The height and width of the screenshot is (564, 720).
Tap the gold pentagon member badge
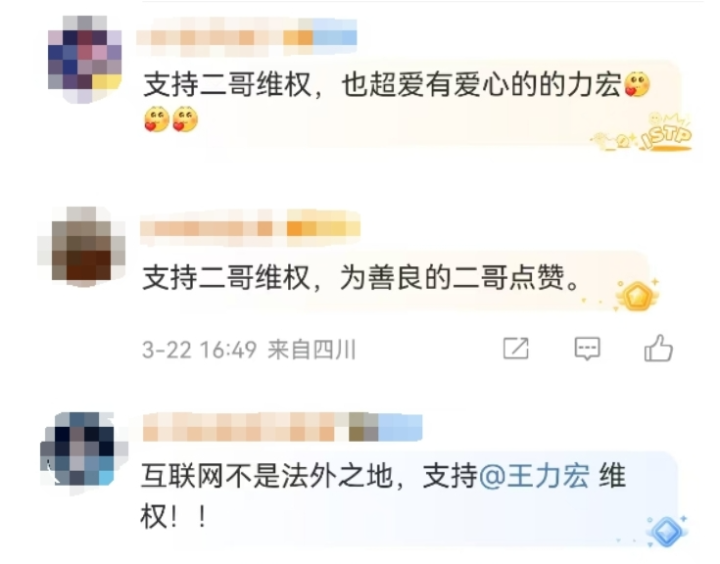638,296
